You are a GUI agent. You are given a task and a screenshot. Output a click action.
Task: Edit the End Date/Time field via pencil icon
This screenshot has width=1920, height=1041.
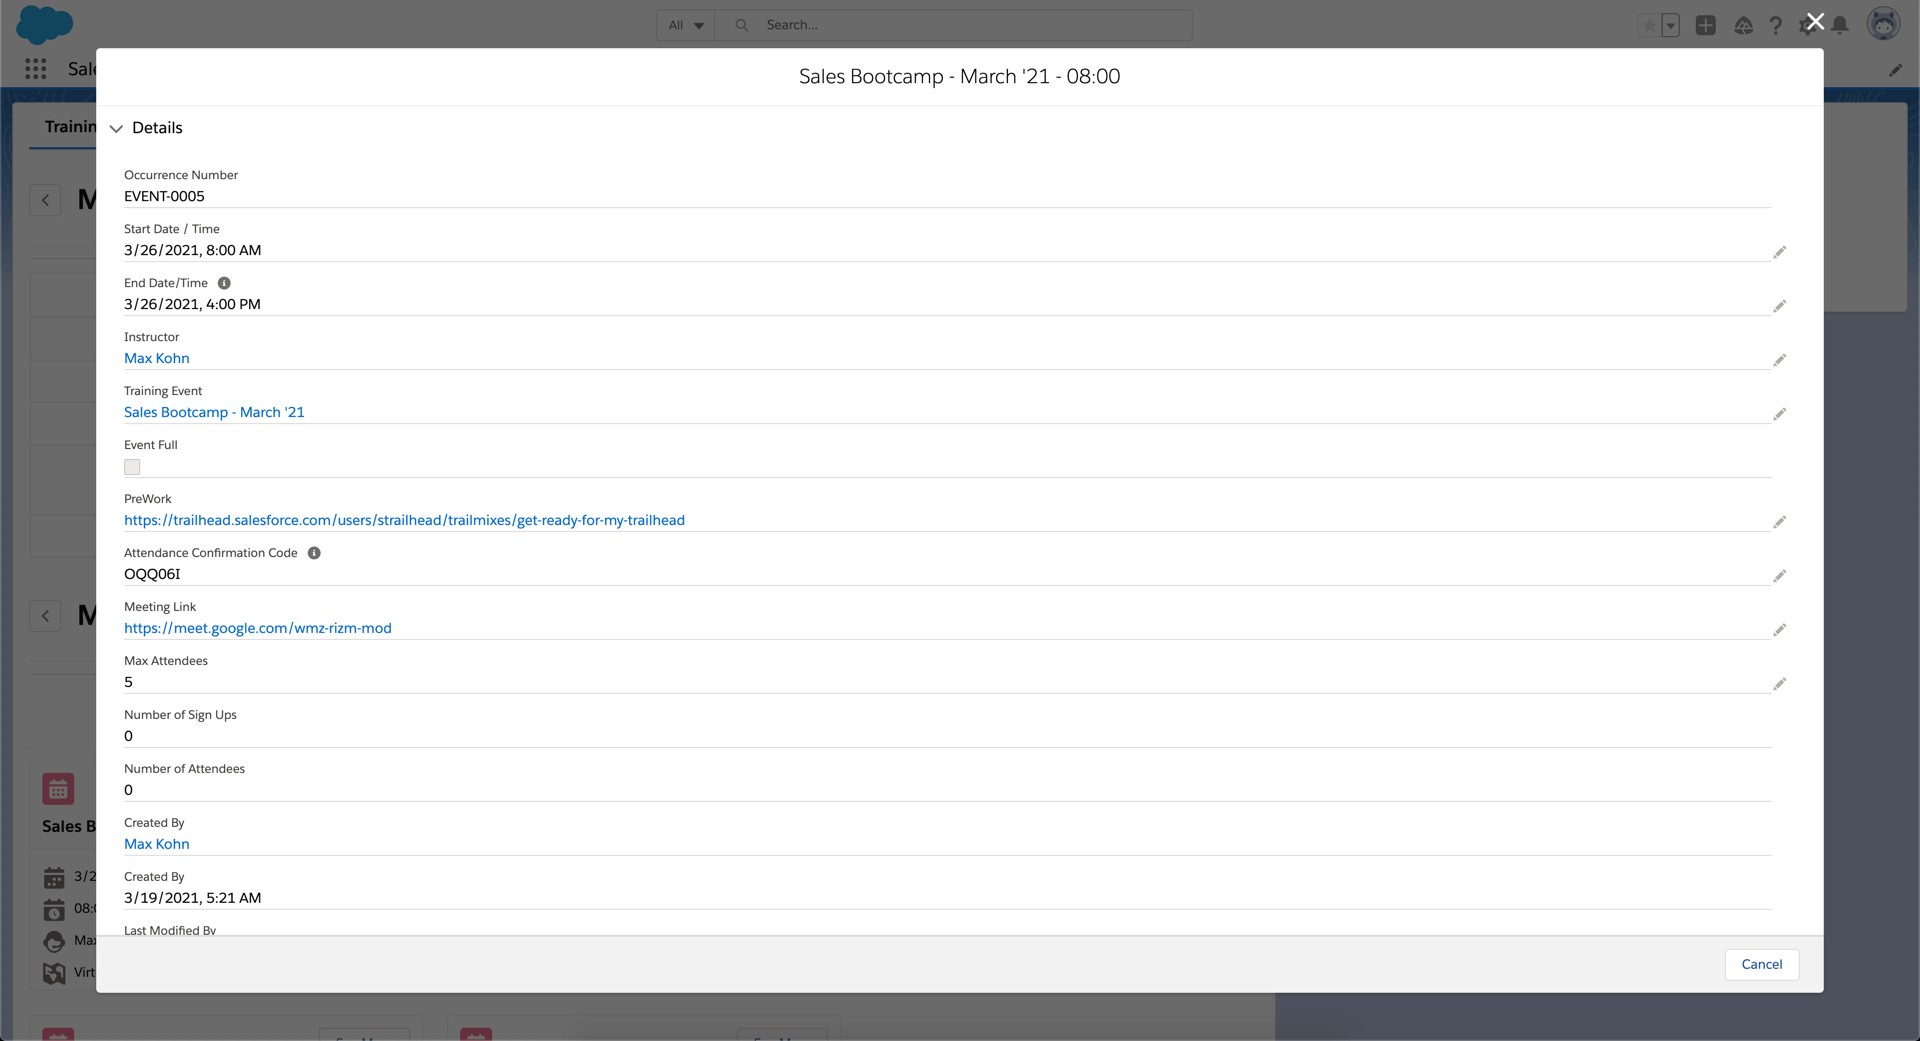click(1779, 306)
